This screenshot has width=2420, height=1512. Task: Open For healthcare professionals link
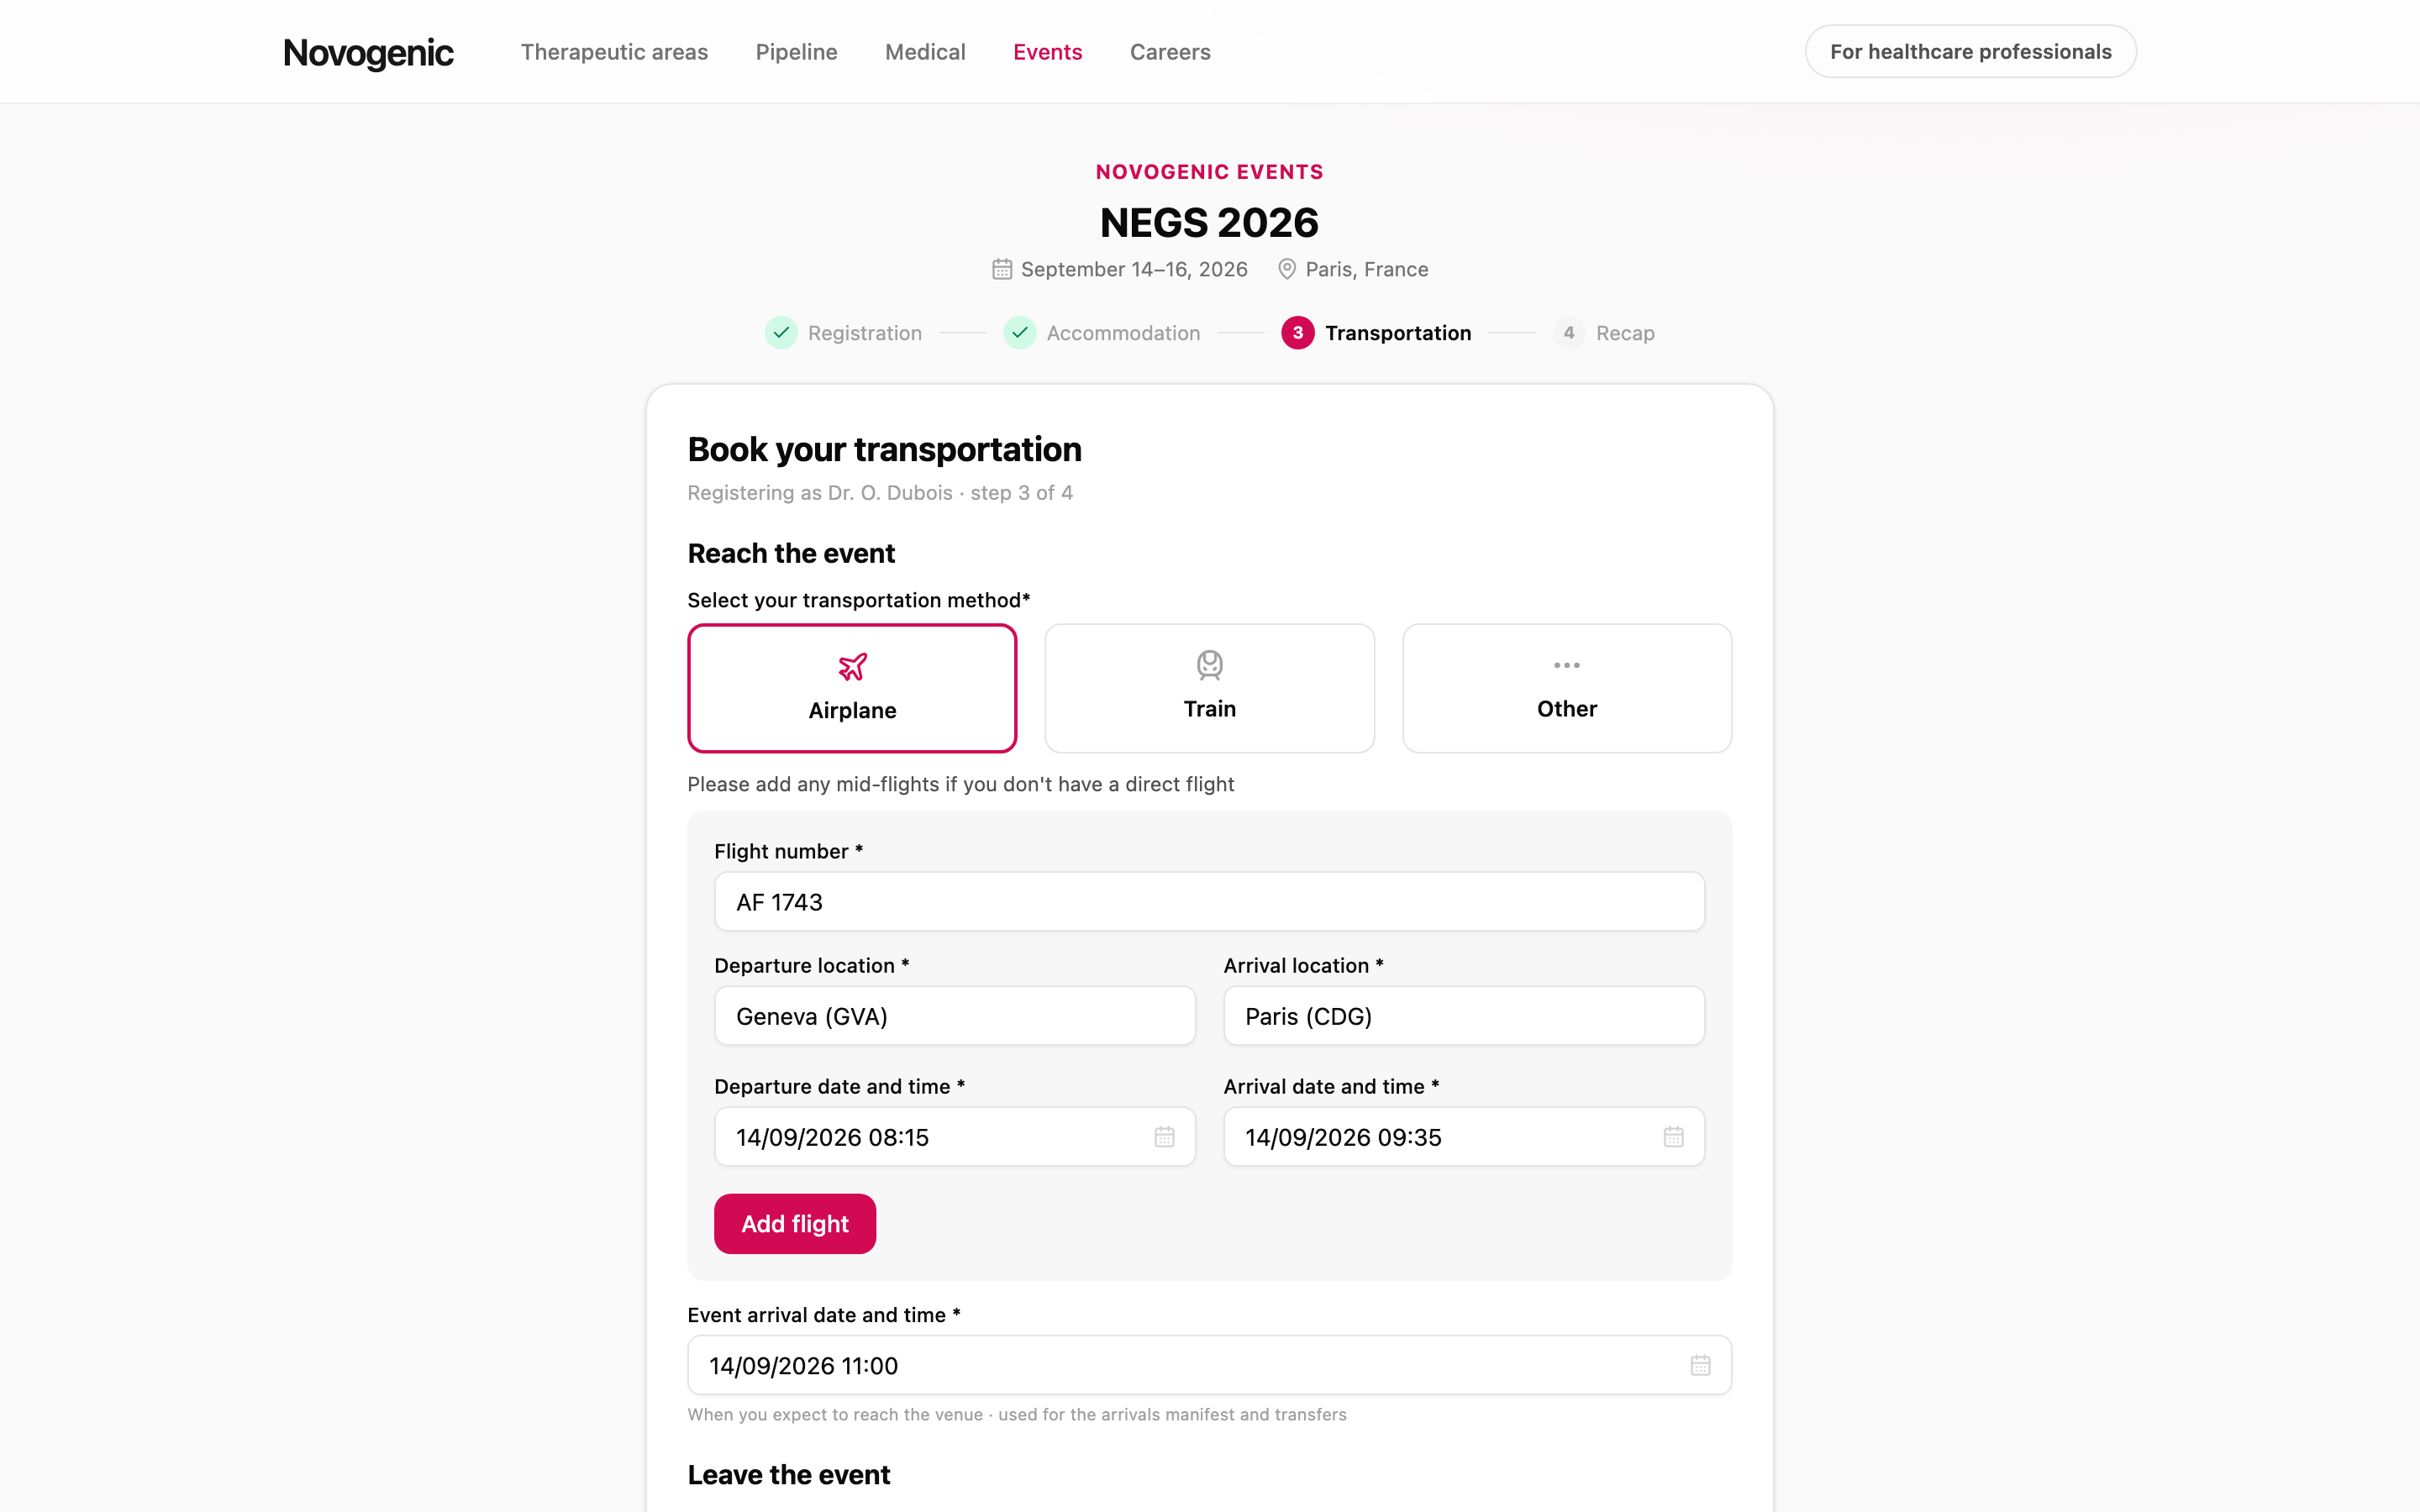[x=1970, y=52]
